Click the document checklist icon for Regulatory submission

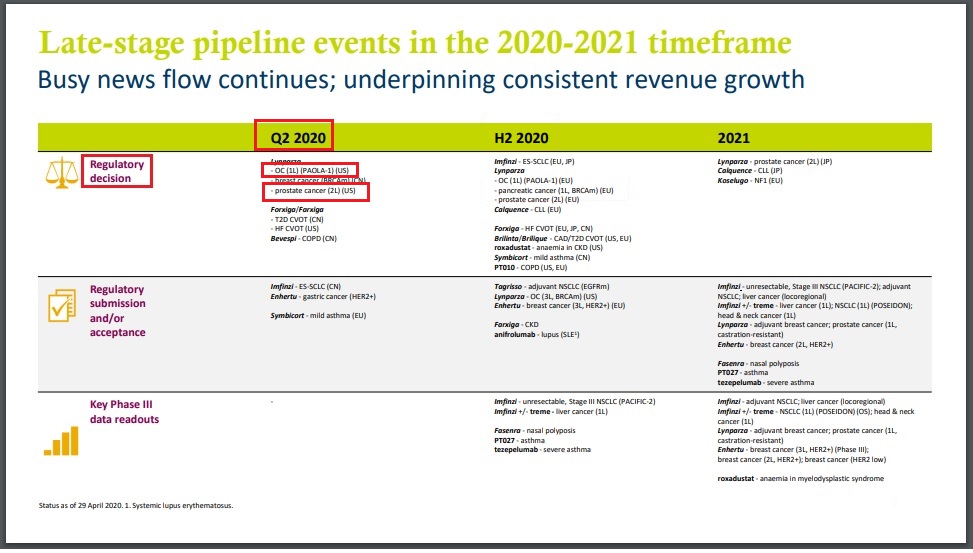click(62, 304)
